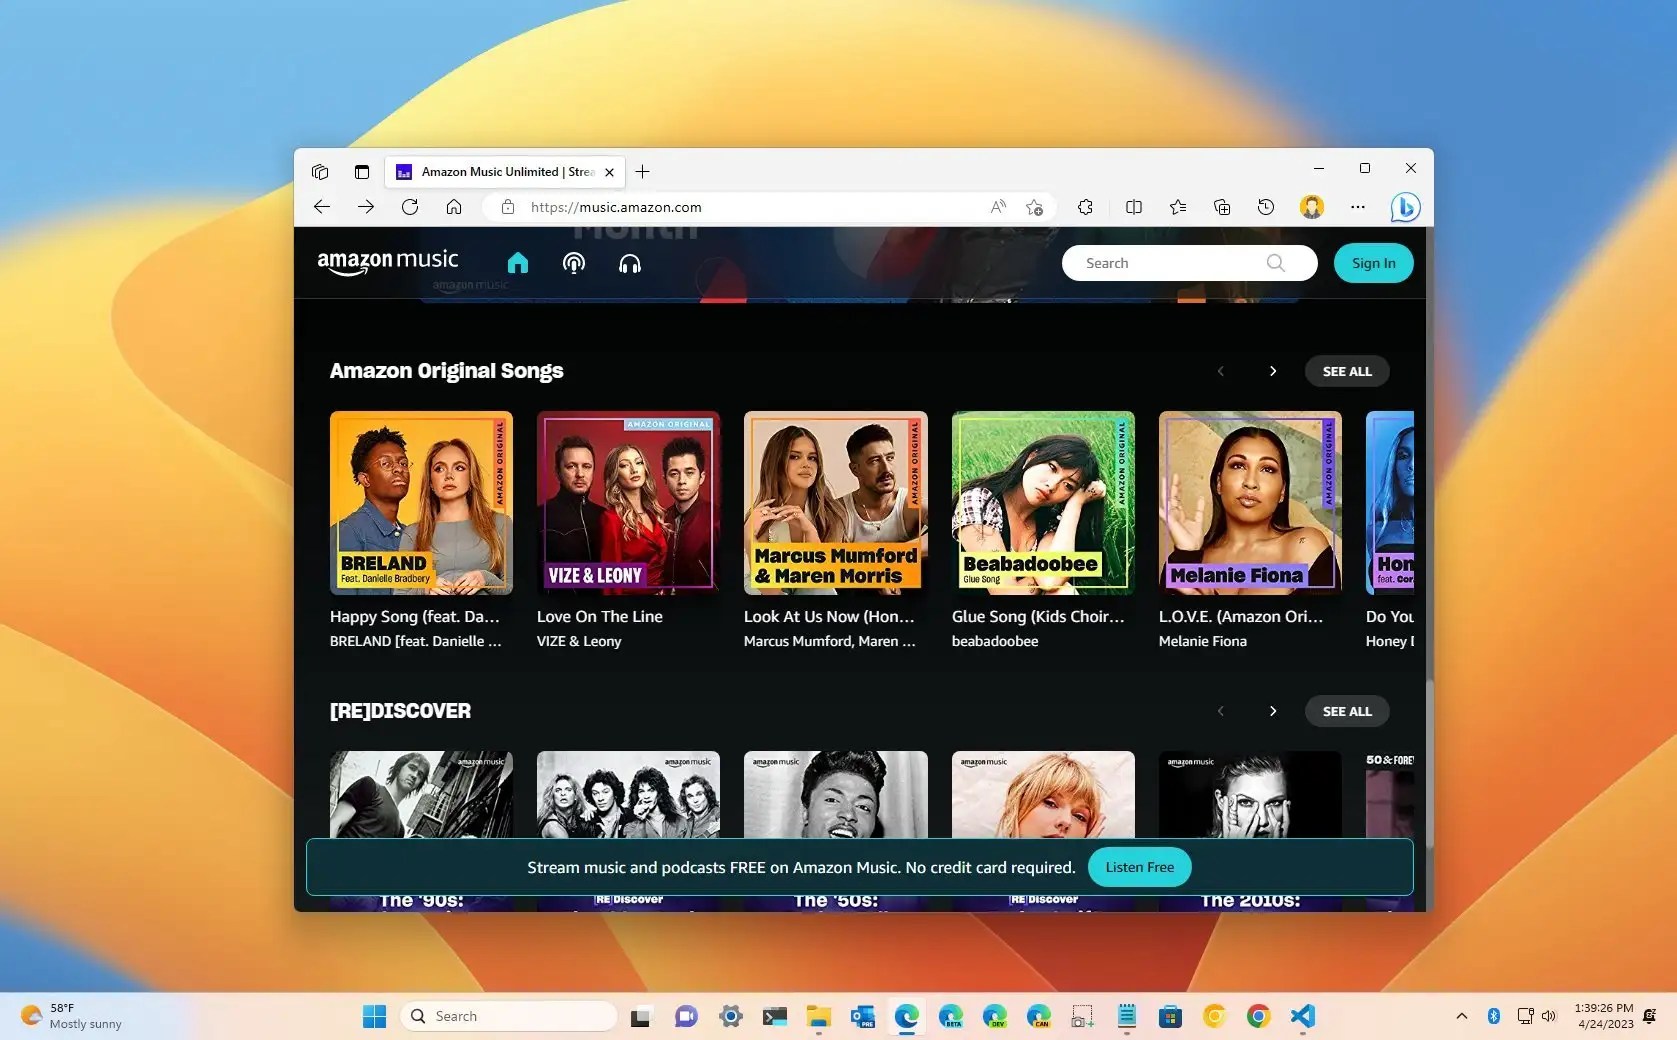Click the Amazon Music logo
Screen dimensions: 1677x1040
[387, 260]
